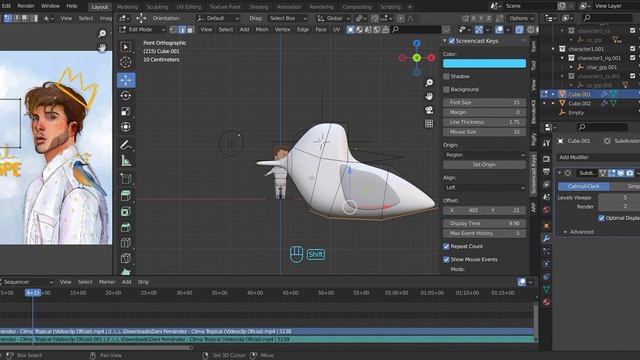The width and height of the screenshot is (640, 360).
Task: Select the Catmull-Clark subdivision type
Action: click(x=584, y=186)
